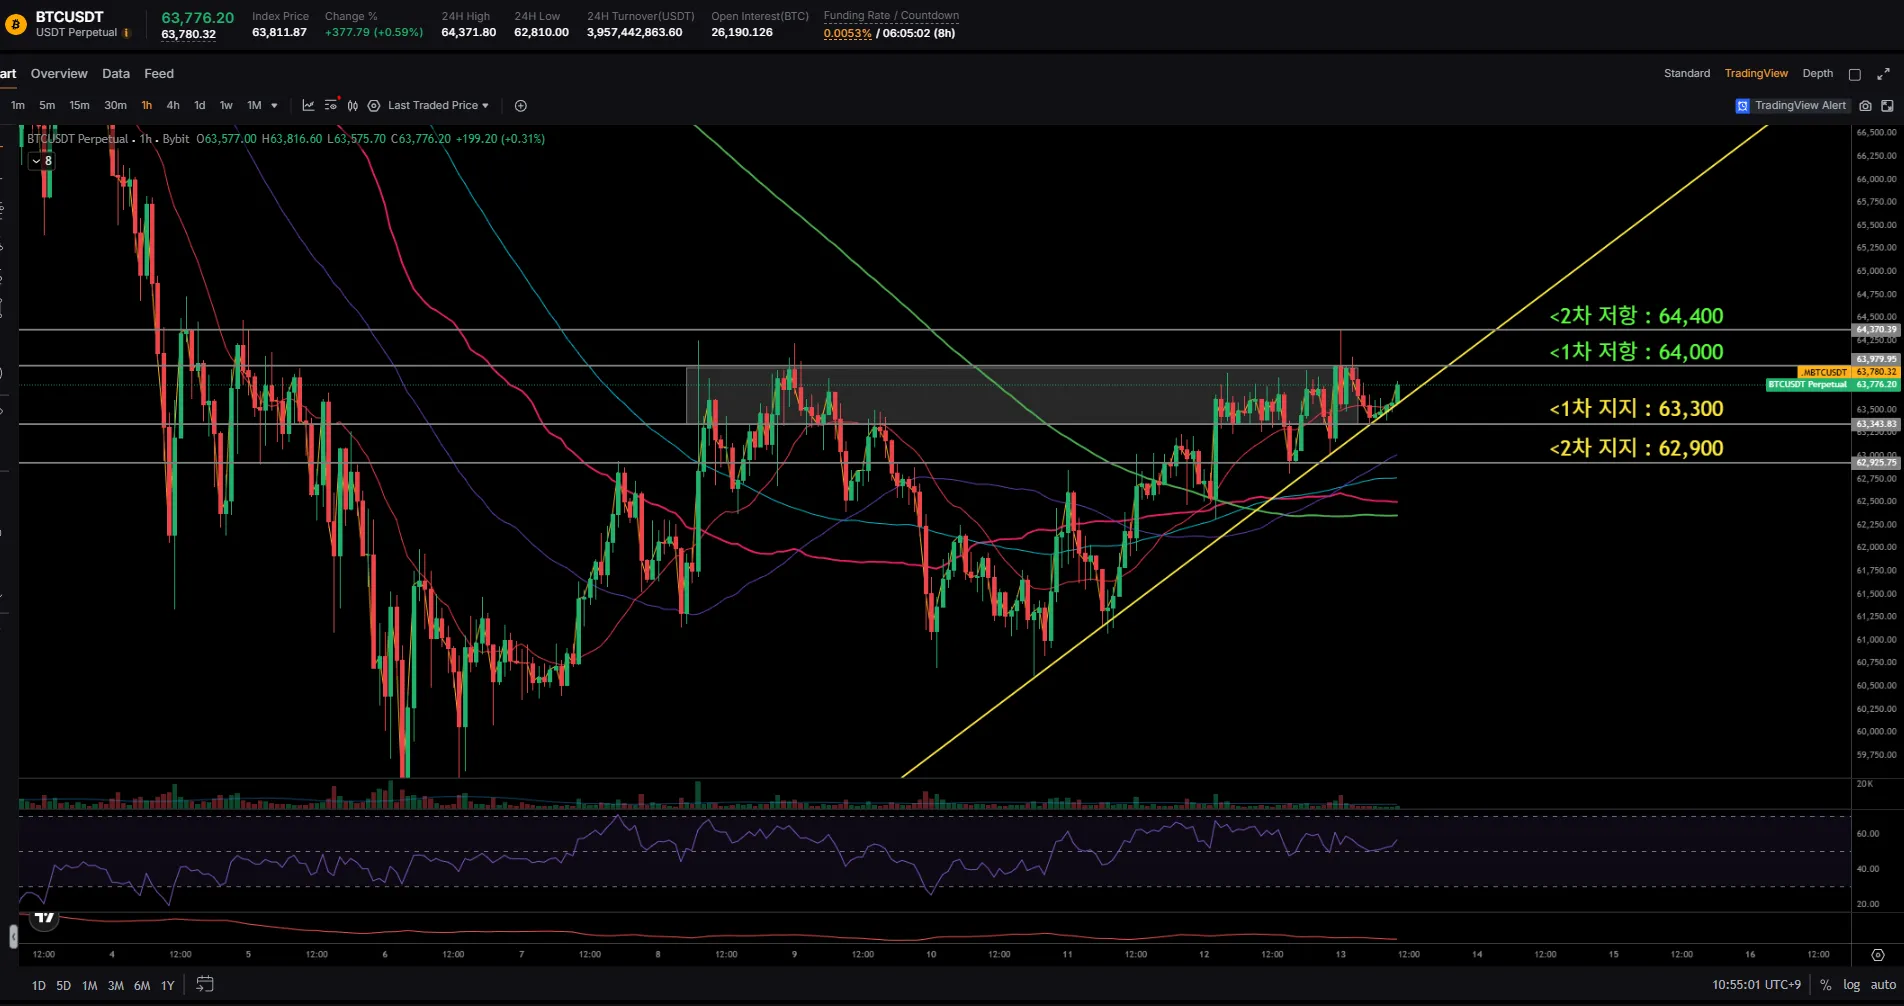Select the 3M date range
Image resolution: width=1904 pixels, height=1006 pixels.
pyautogui.click(x=116, y=985)
